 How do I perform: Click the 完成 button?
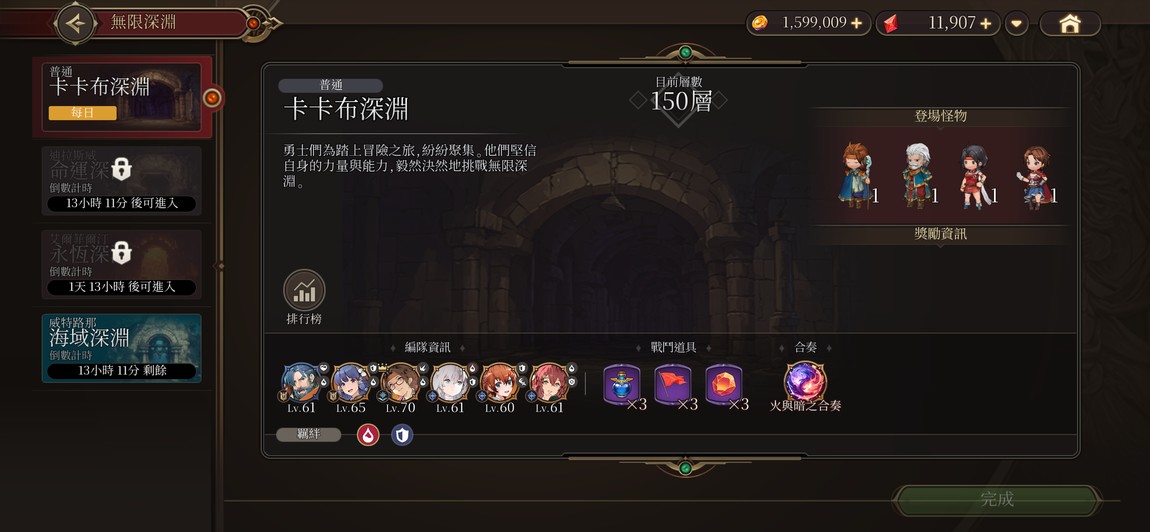coord(997,500)
